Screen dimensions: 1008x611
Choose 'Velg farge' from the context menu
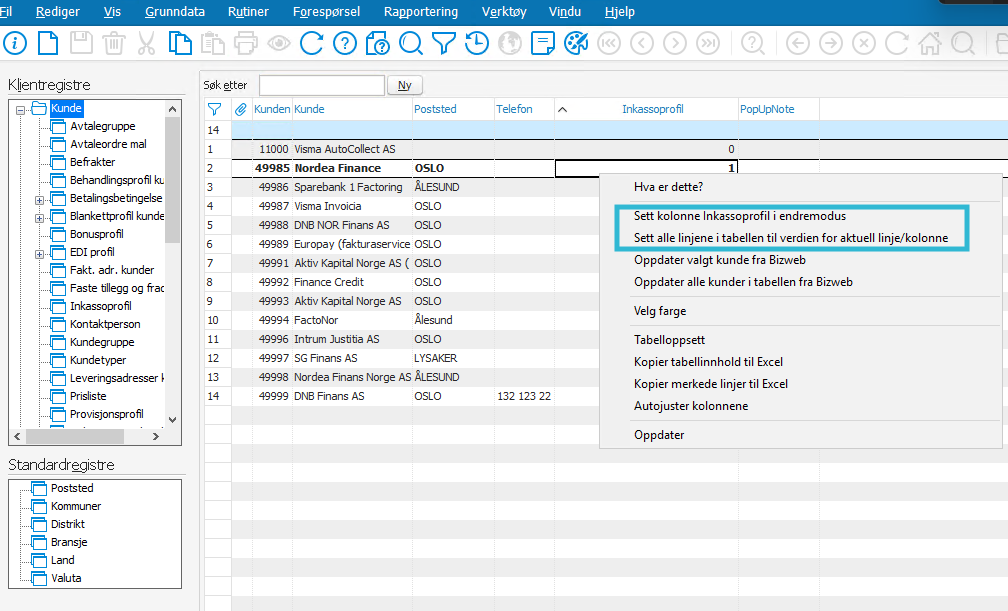click(x=660, y=311)
